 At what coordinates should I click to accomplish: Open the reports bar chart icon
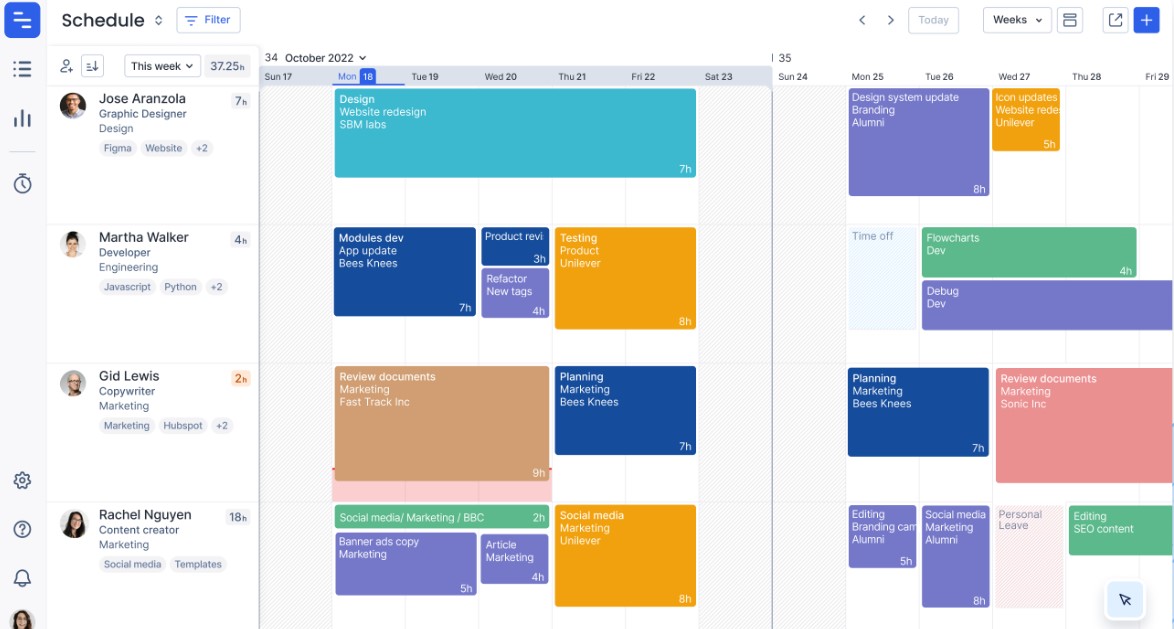click(22, 119)
